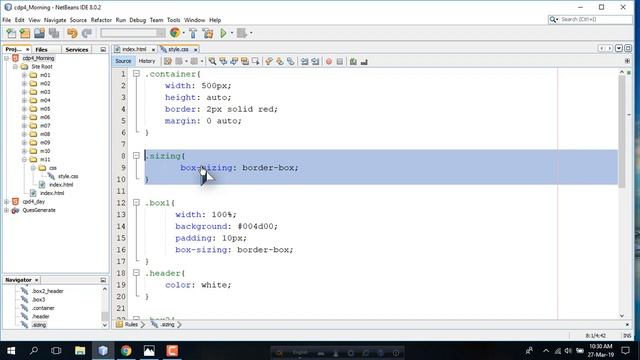The width and height of the screenshot is (640, 360).
Task: Open Chrome from the Windows taskbar
Action: point(126,351)
